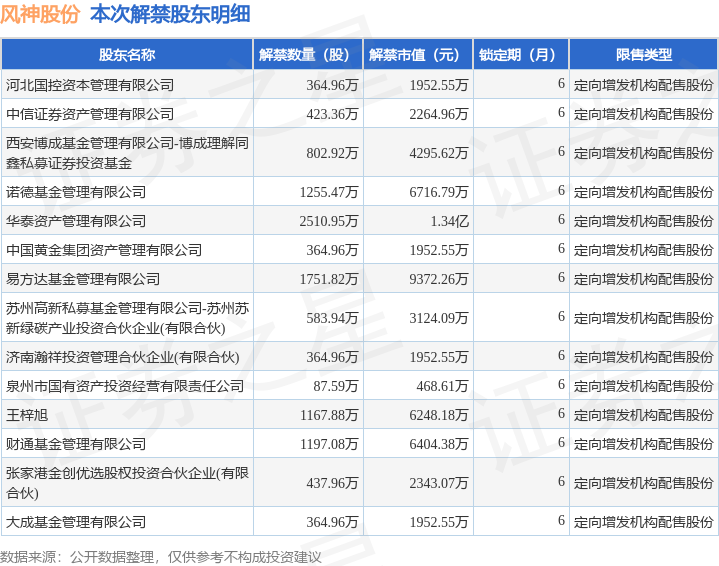Click the 本次解禁股东明细 heading

tap(170, 14)
